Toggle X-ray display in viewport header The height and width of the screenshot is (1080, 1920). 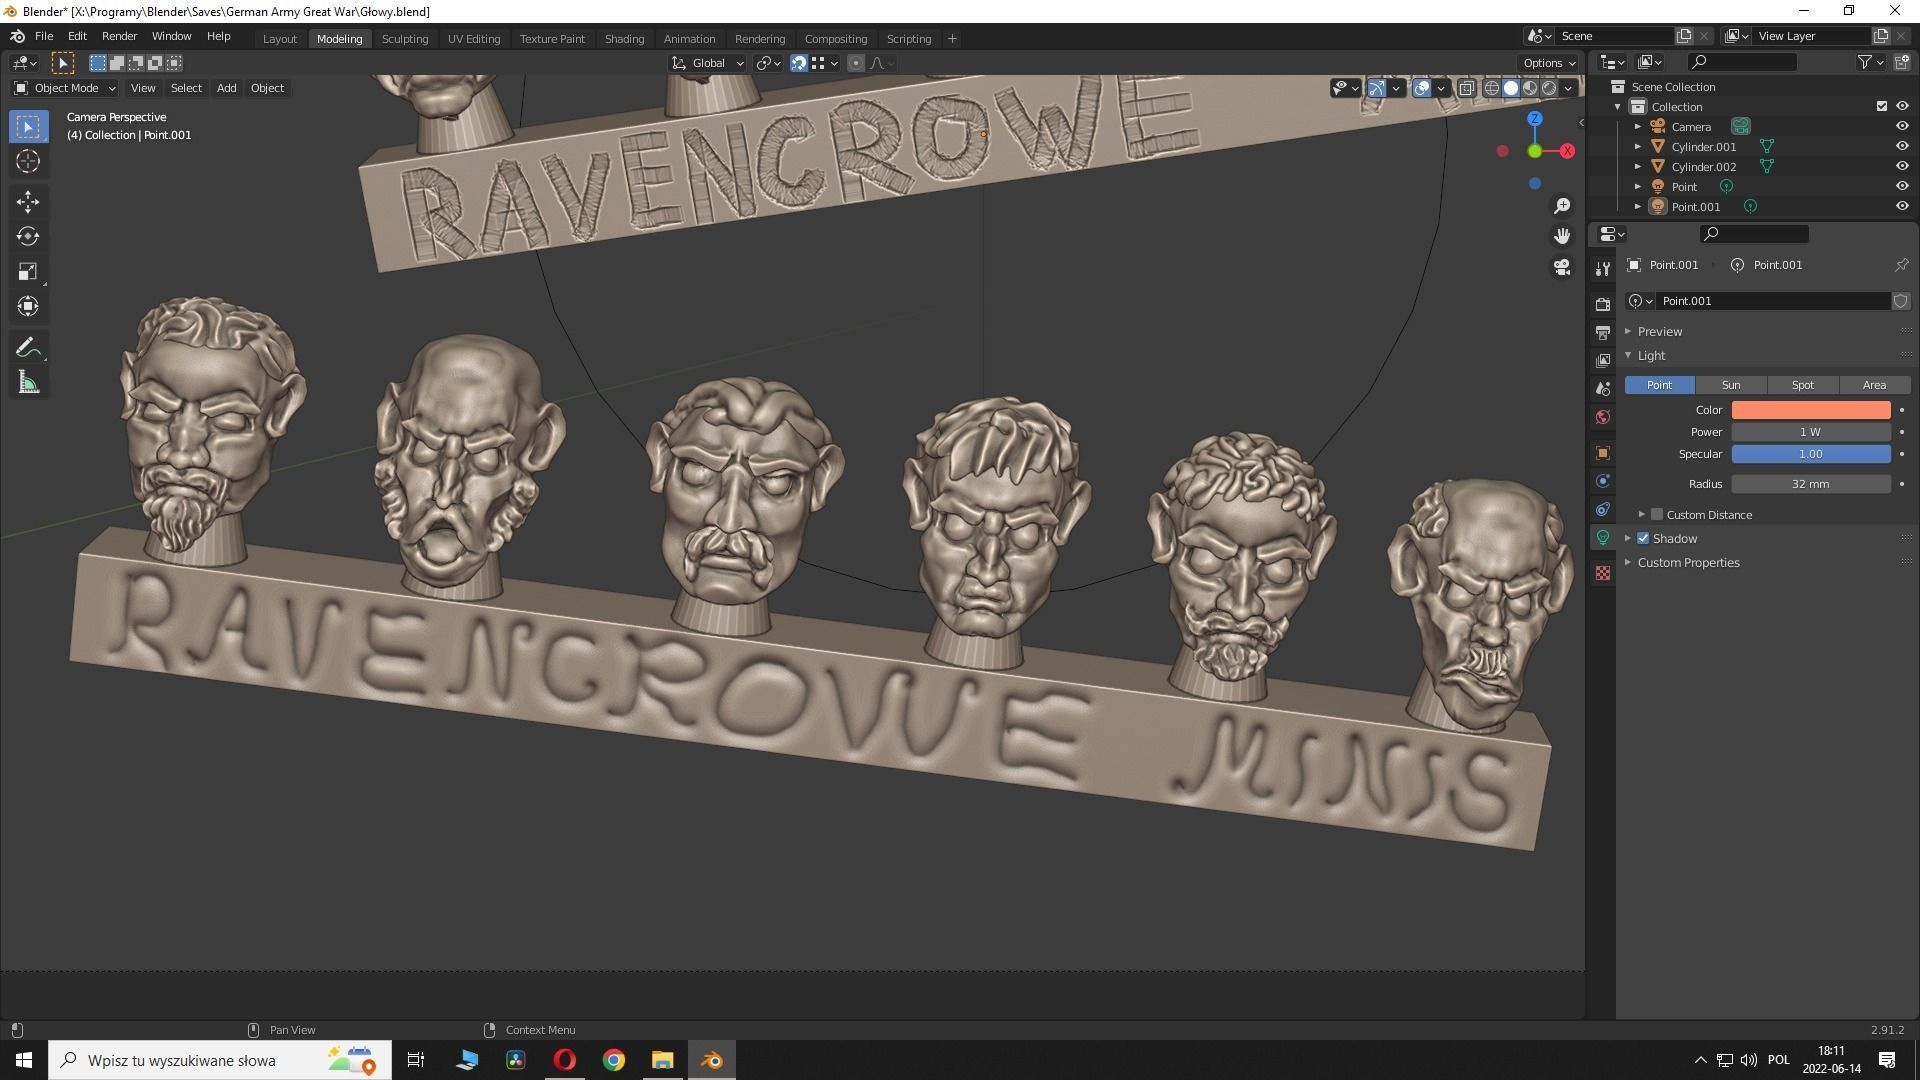[1466, 88]
